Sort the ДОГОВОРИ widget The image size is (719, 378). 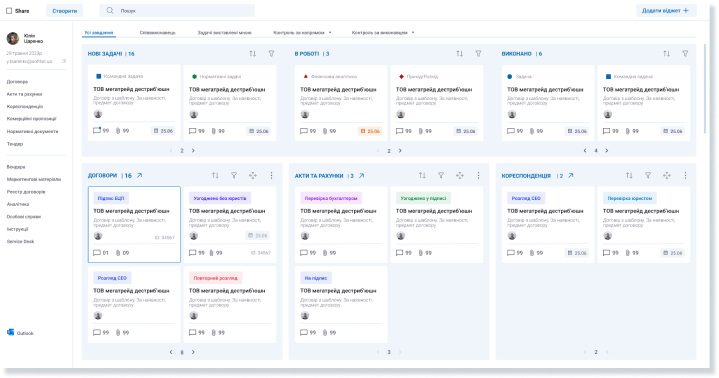(x=215, y=175)
